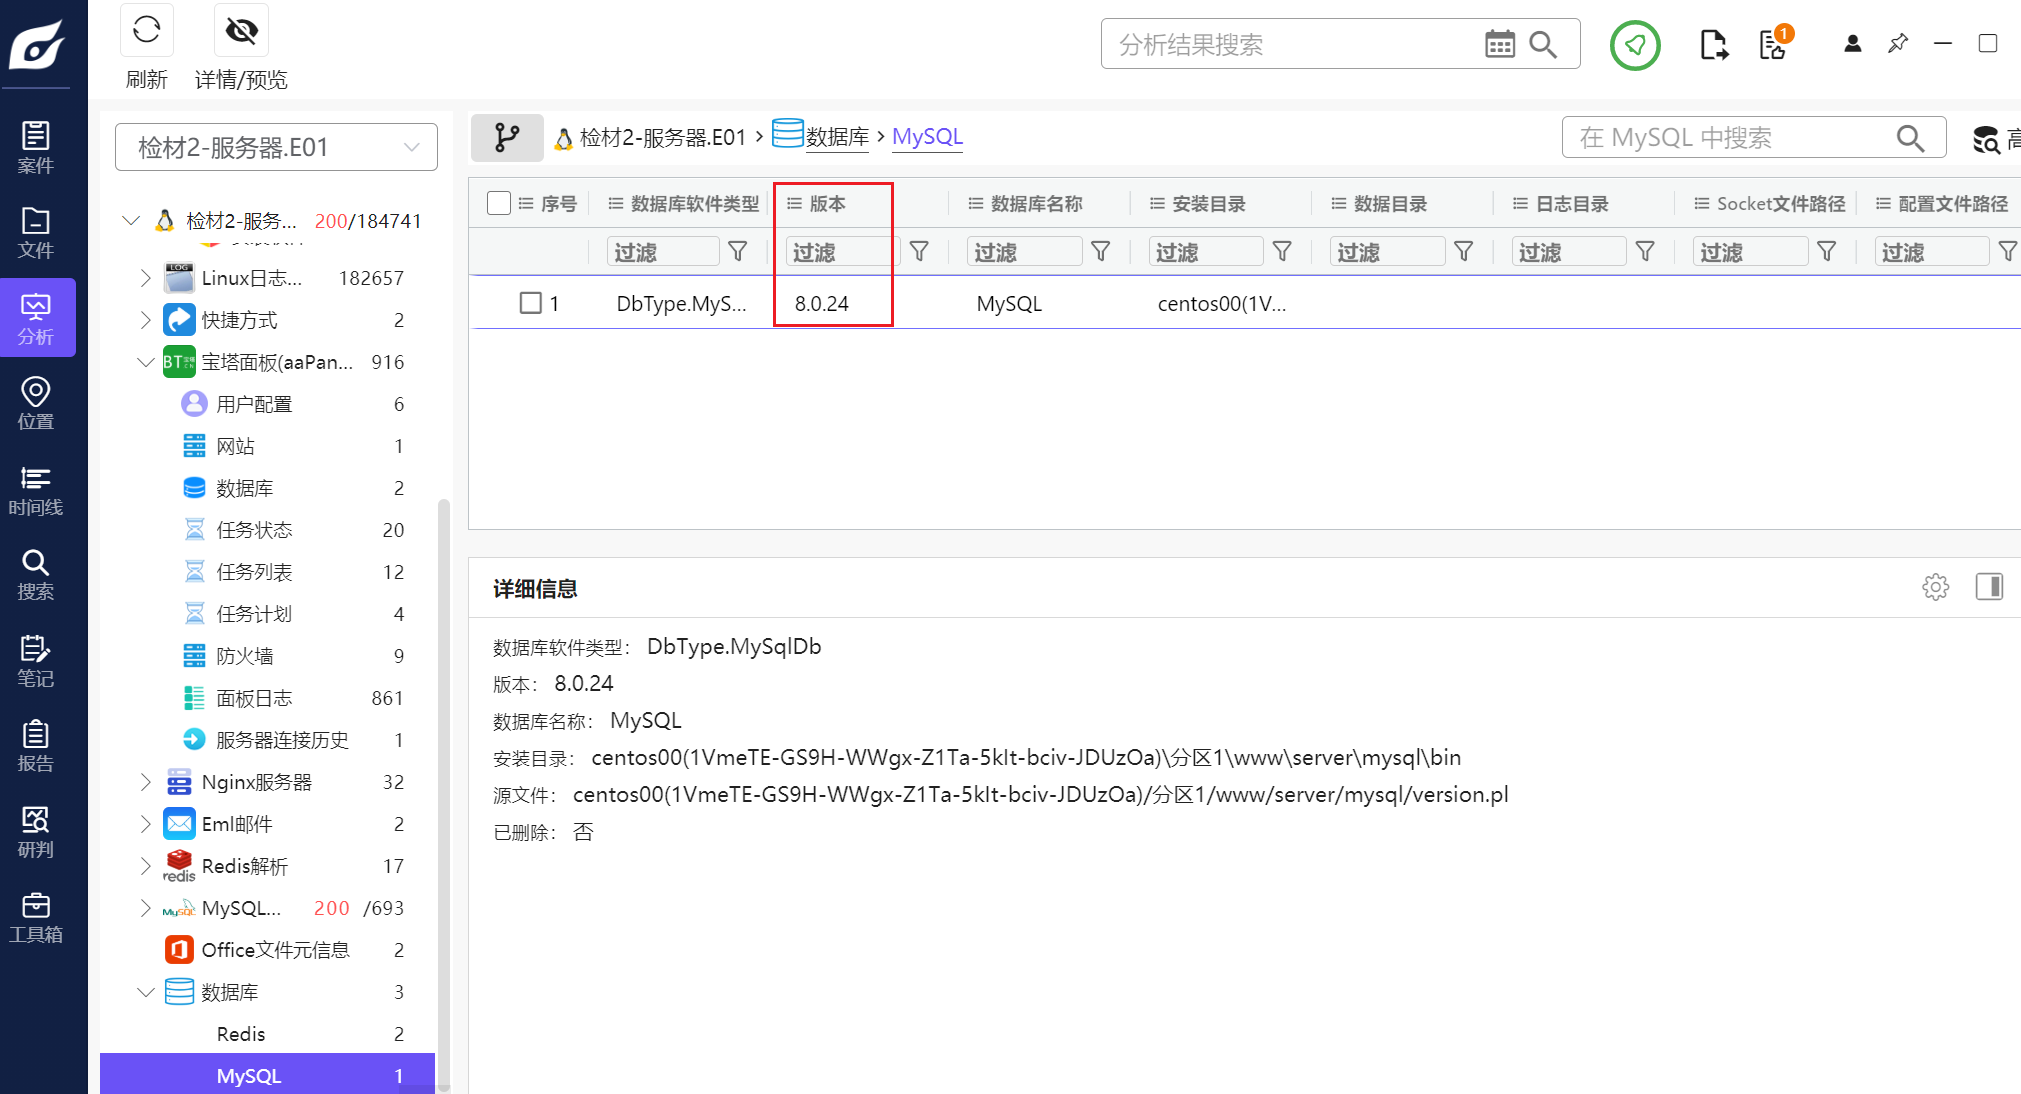Select Redis under 数据库 in the tree

[241, 1034]
